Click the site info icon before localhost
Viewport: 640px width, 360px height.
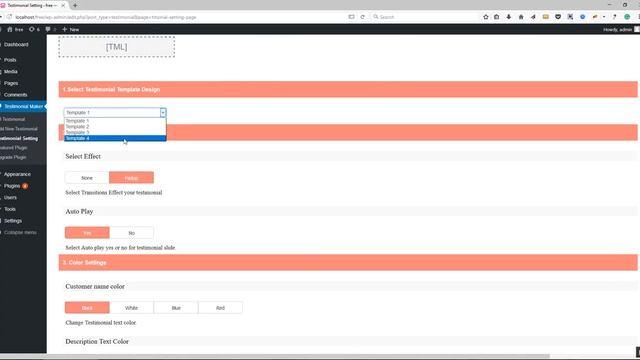(x=9, y=17)
